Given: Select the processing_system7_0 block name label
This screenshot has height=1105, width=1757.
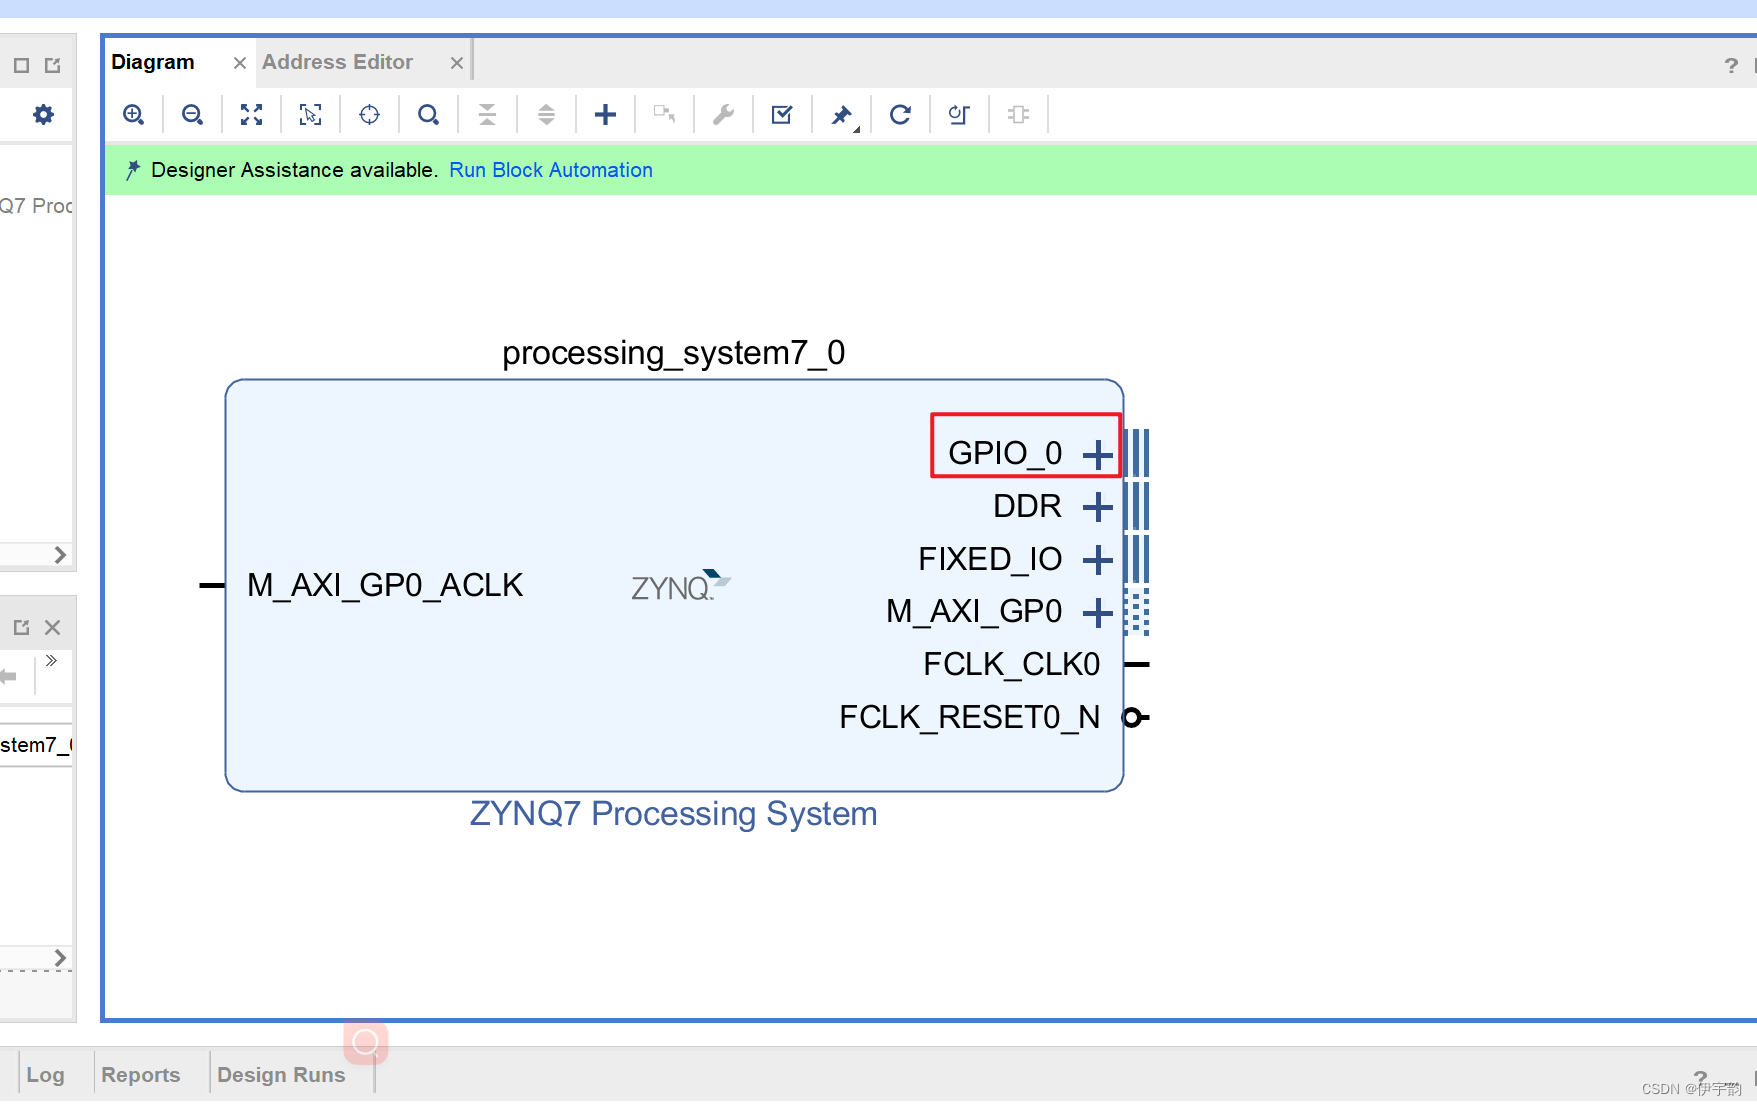Looking at the screenshot, I should pyautogui.click(x=674, y=353).
